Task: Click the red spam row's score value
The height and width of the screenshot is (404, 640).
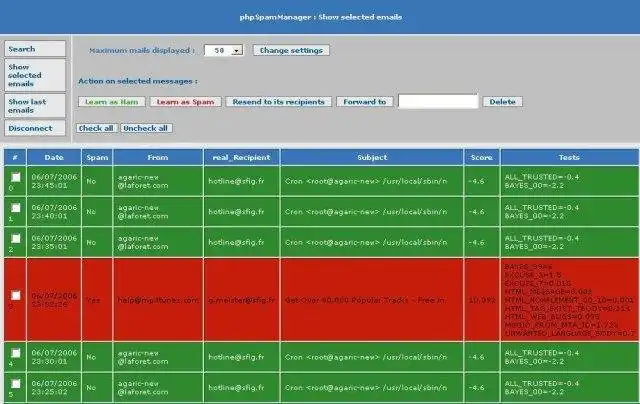Action: 482,300
